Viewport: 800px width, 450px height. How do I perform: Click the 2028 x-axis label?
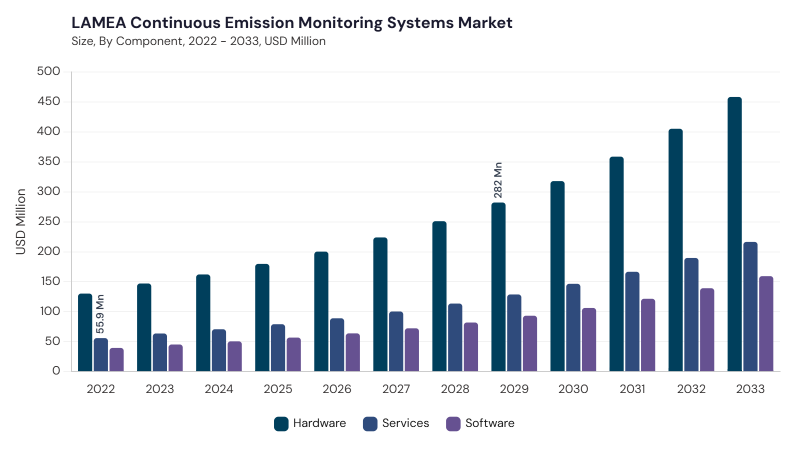point(455,389)
